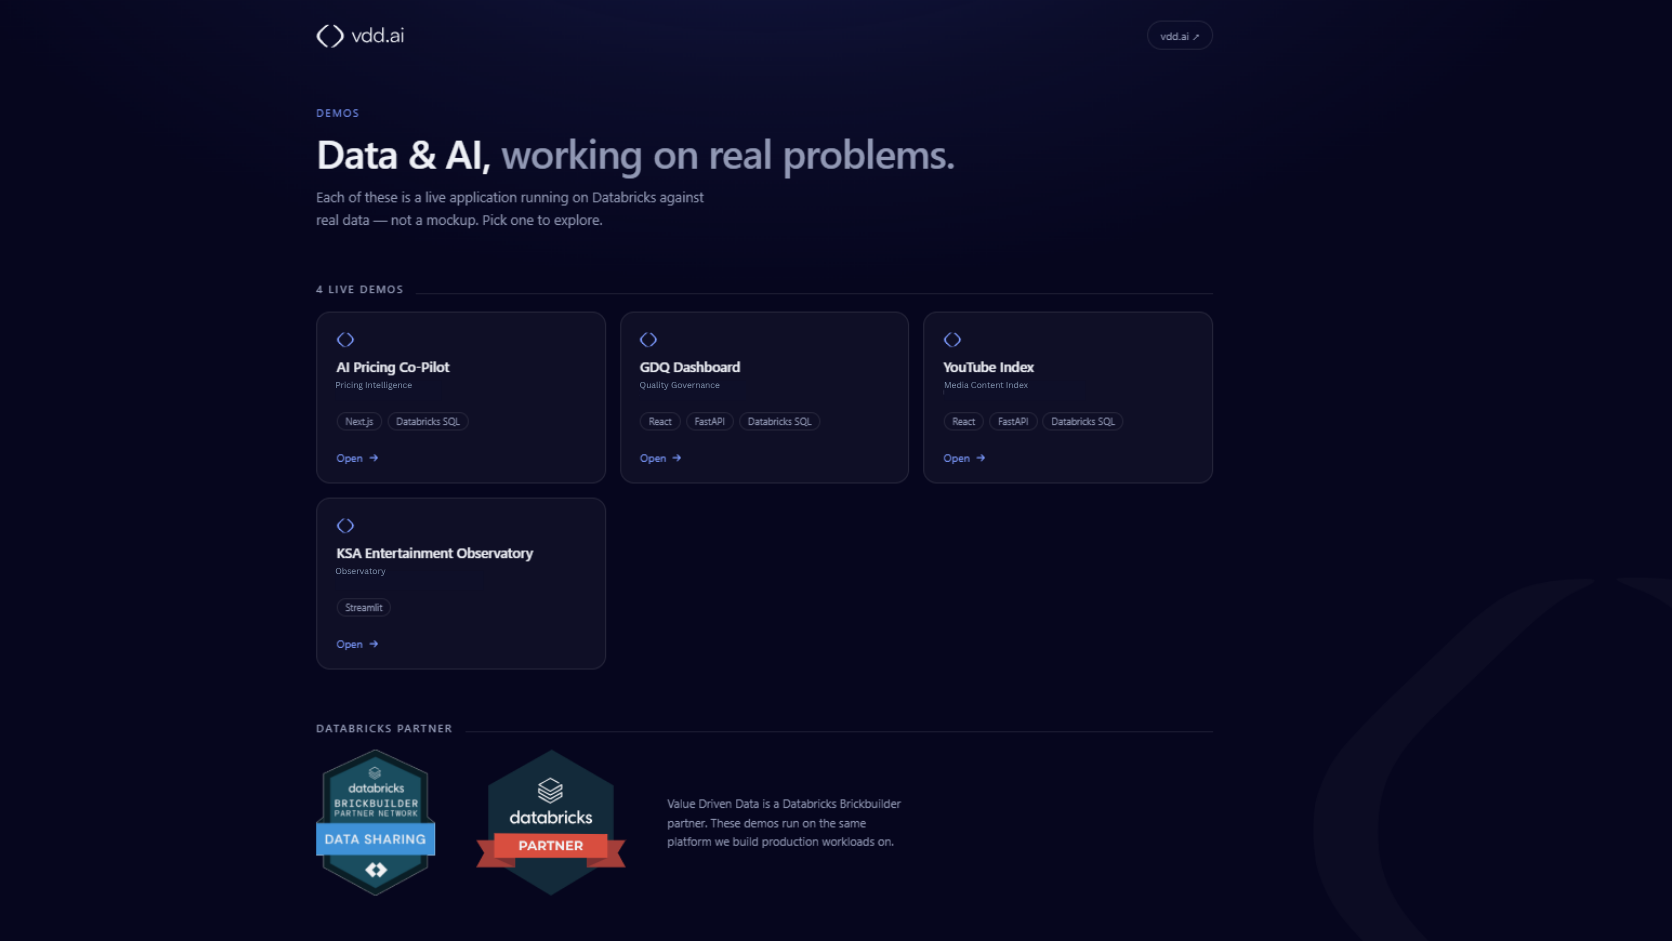The height and width of the screenshot is (941, 1672).
Task: Open the YouTube Index demo link
Action: pyautogui.click(x=964, y=458)
